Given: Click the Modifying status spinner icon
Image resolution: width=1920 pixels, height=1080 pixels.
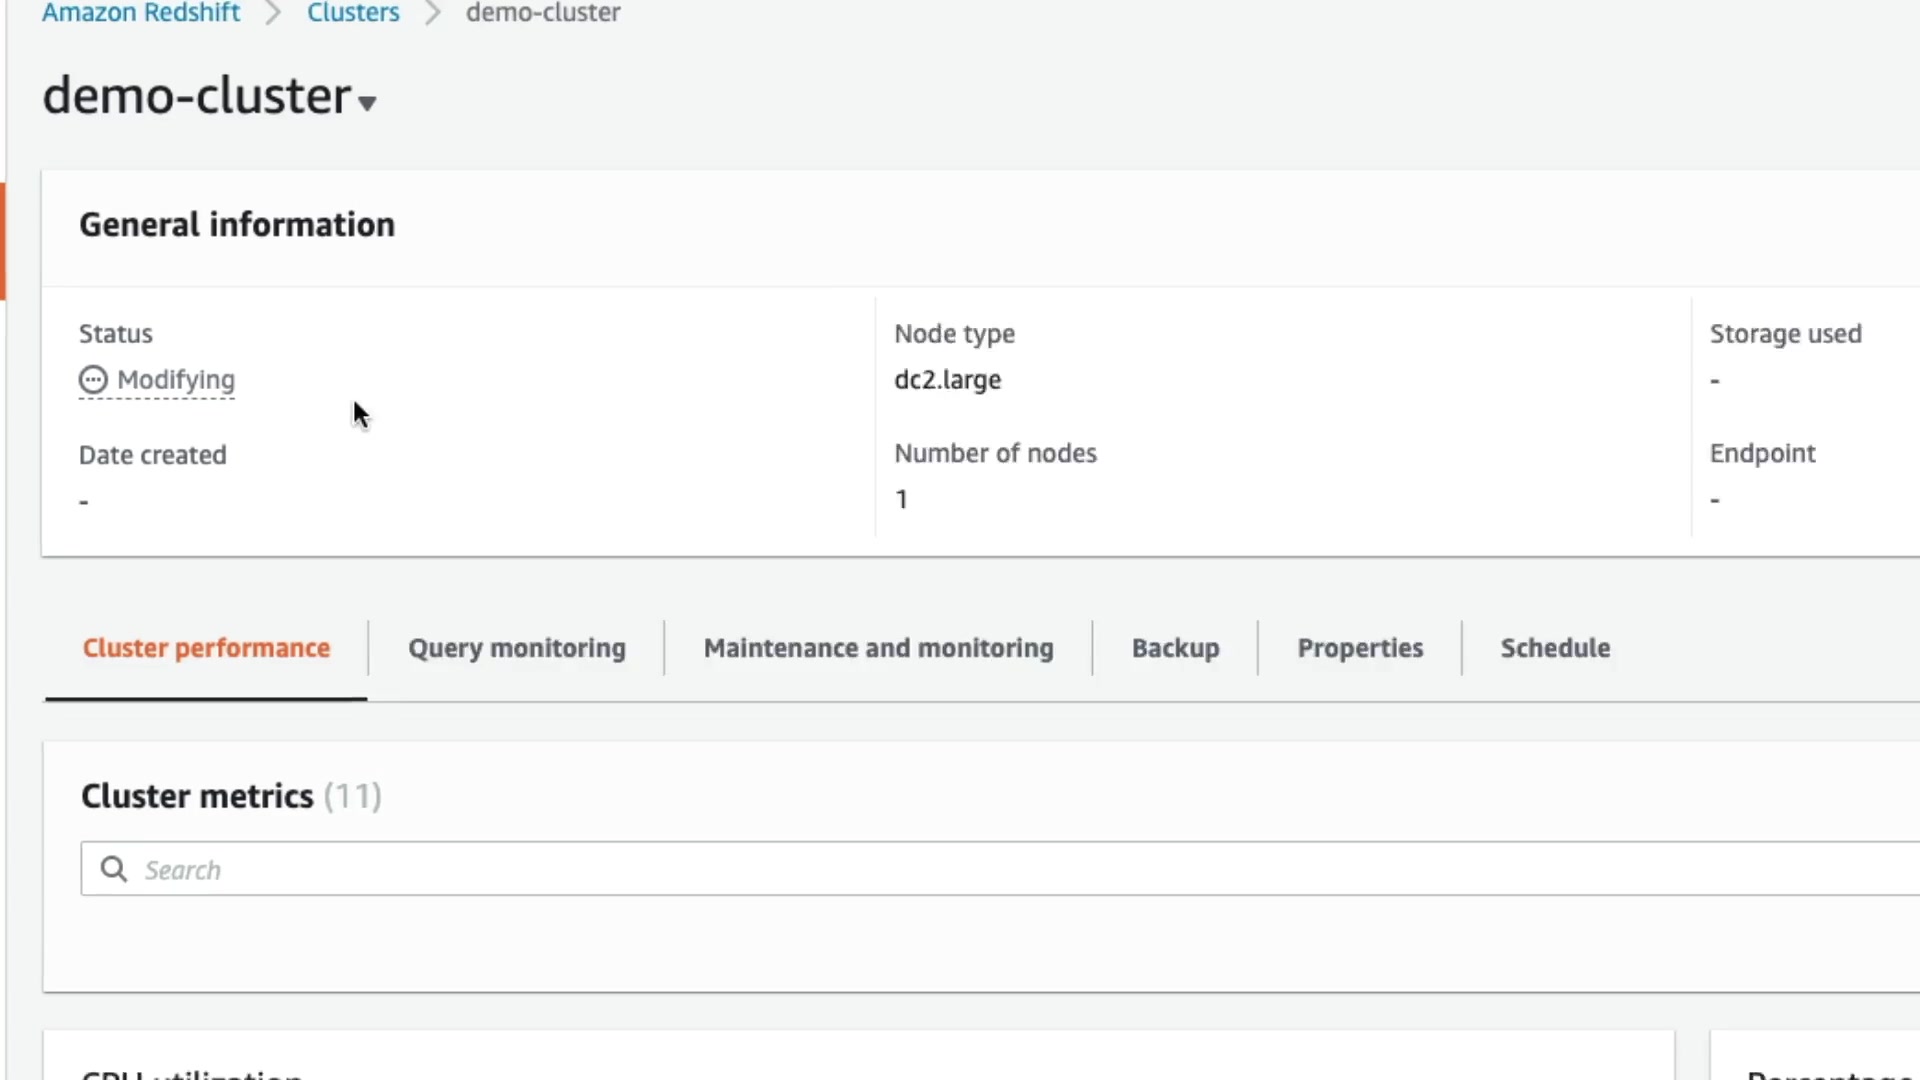Looking at the screenshot, I should (x=93, y=380).
